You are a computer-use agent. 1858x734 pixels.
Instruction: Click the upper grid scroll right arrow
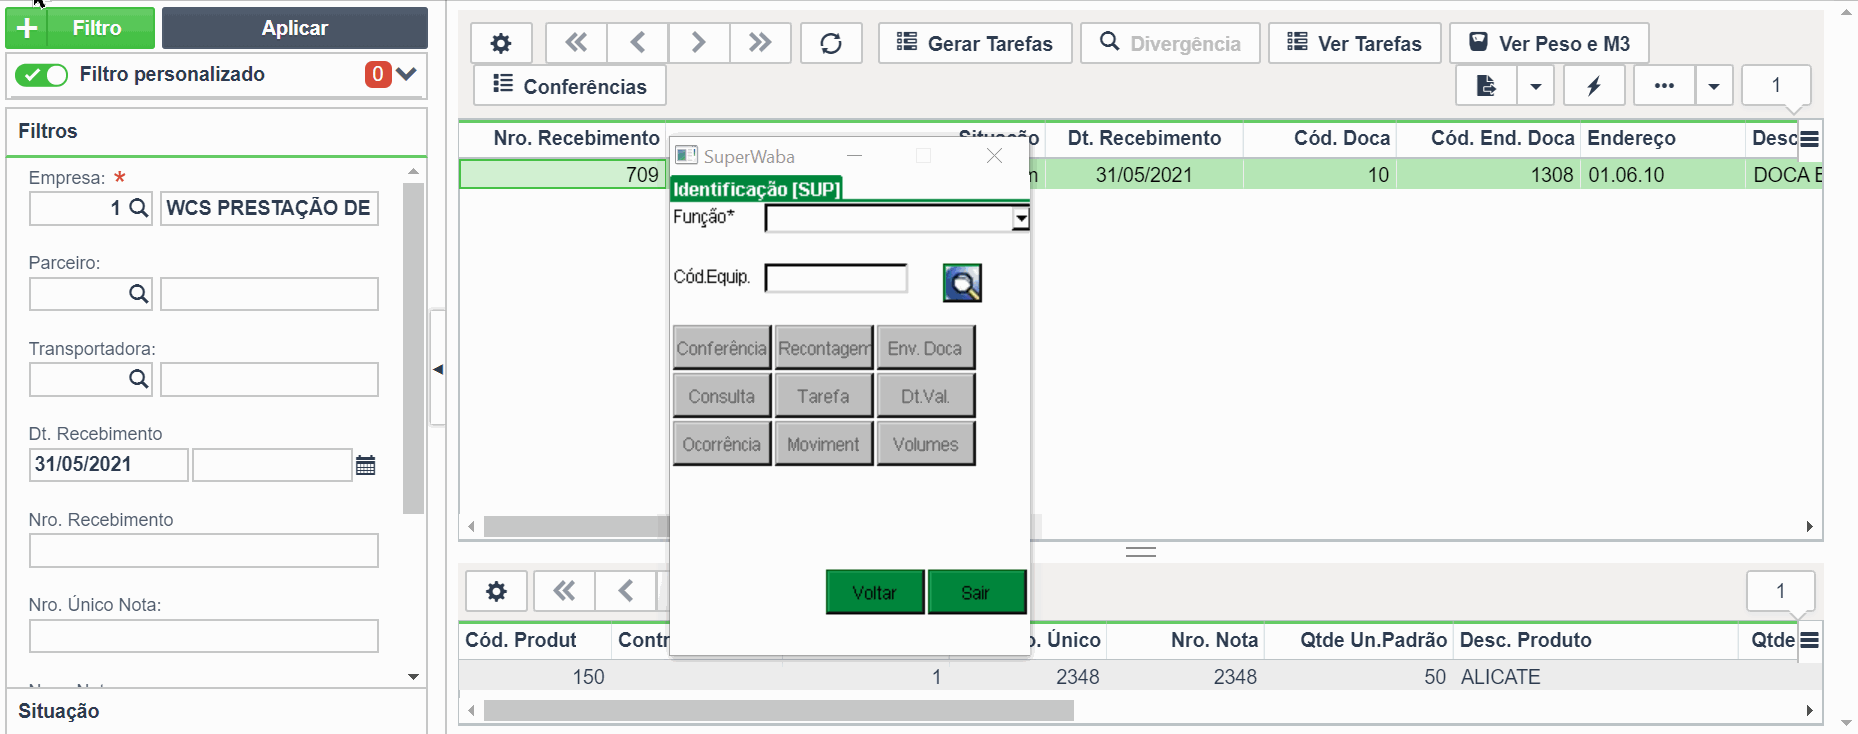point(1809,527)
